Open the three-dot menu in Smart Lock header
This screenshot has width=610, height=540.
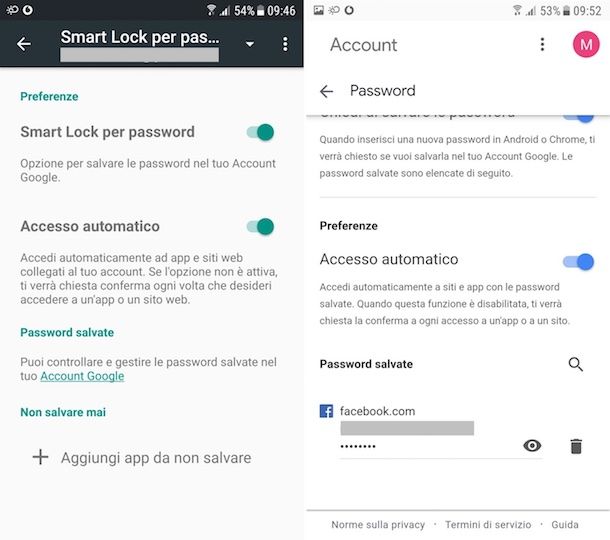click(285, 44)
